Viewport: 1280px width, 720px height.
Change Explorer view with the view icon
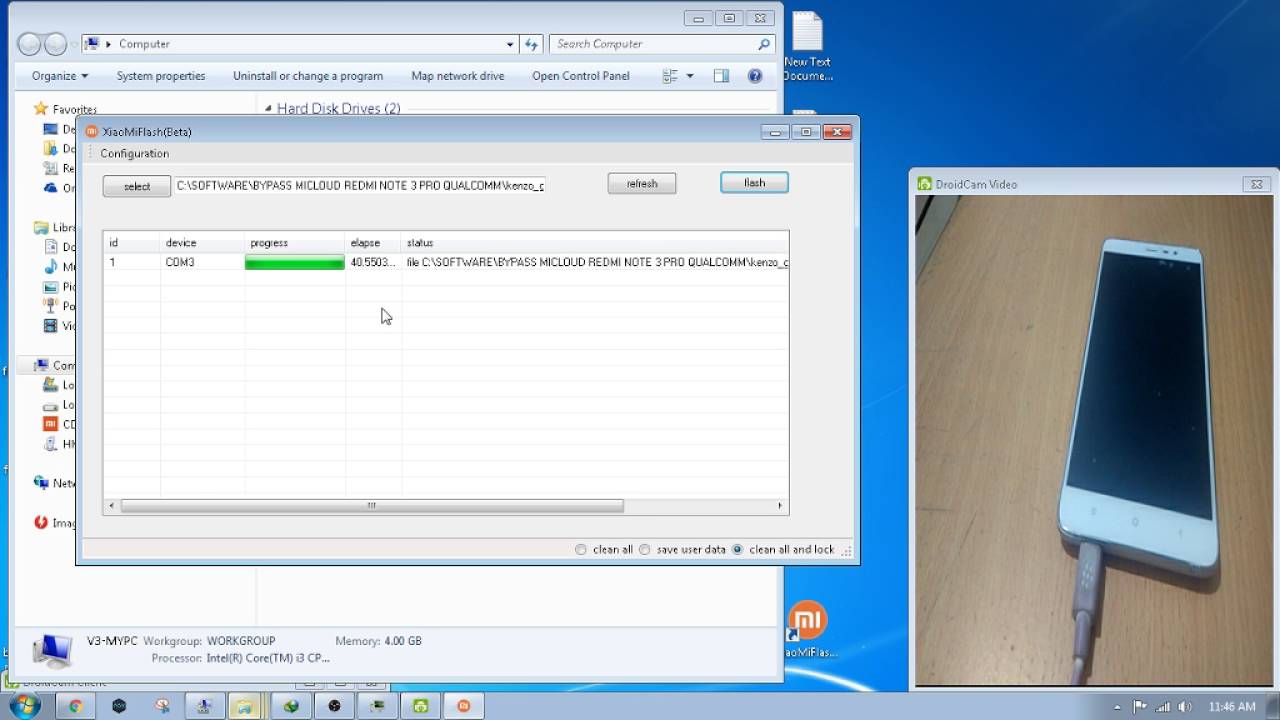pos(670,76)
